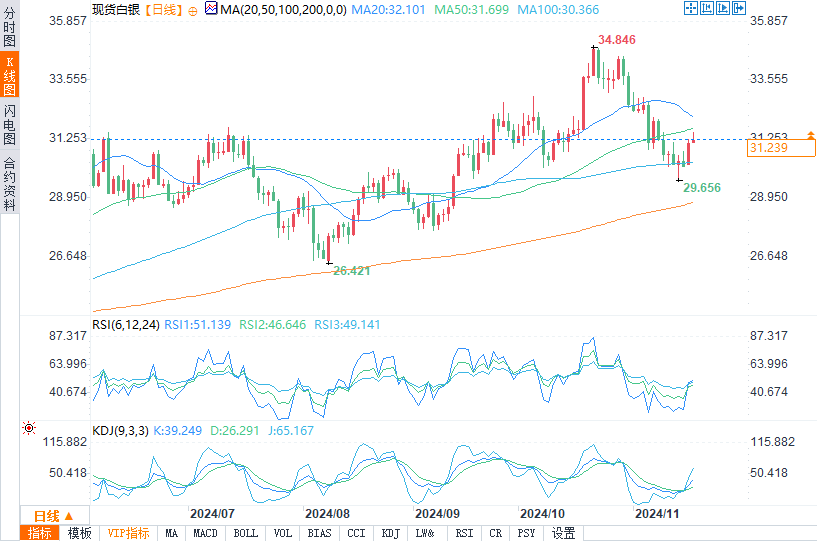Click the chart shift-right play icon
The image size is (817, 541).
point(723,8)
